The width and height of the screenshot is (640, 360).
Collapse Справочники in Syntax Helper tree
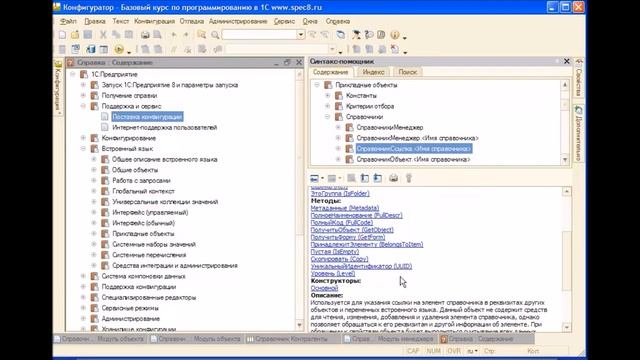click(x=327, y=117)
